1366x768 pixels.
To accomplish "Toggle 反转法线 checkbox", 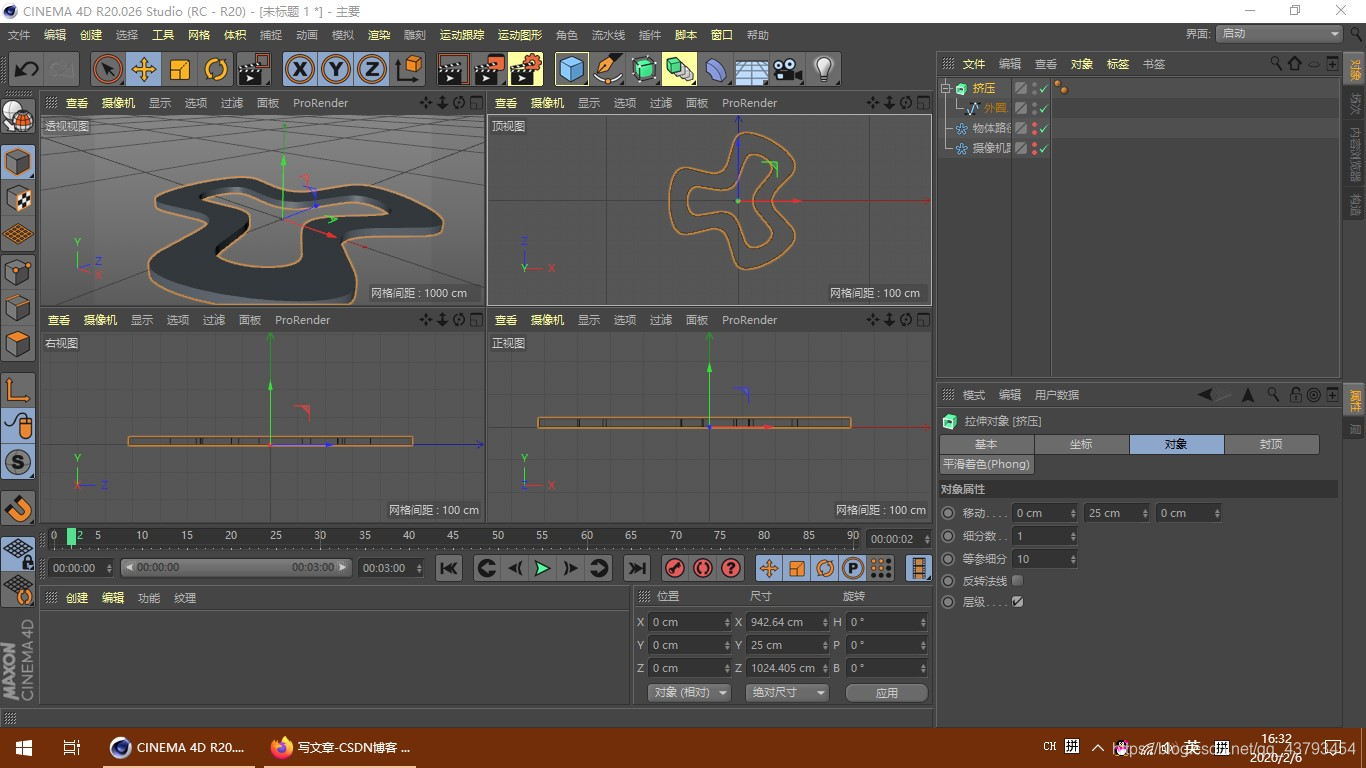I will coord(1018,580).
